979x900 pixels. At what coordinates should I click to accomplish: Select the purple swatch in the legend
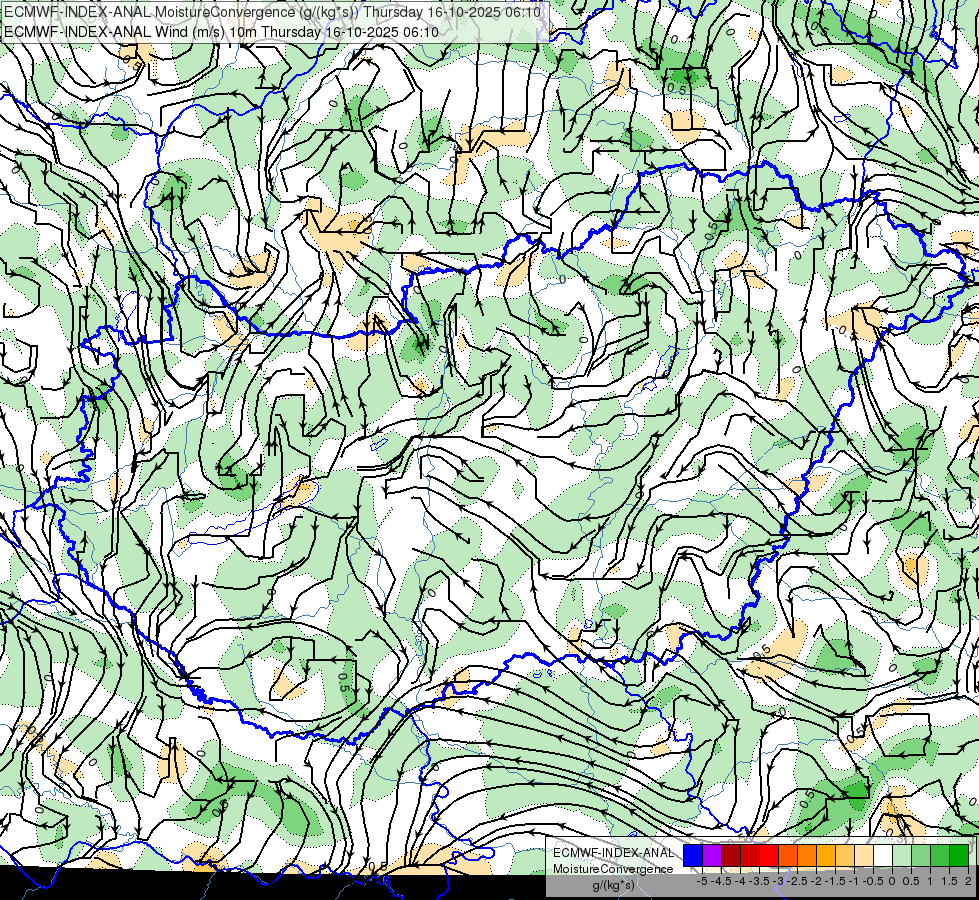[712, 855]
